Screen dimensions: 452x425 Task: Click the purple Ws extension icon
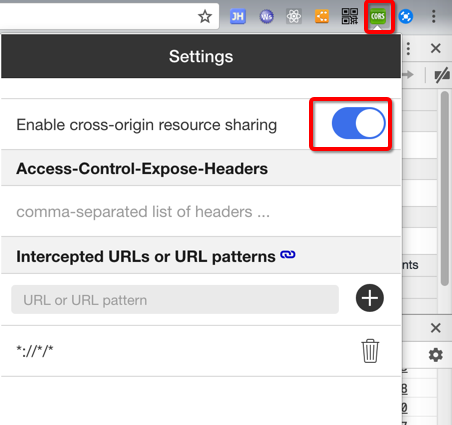tap(266, 16)
